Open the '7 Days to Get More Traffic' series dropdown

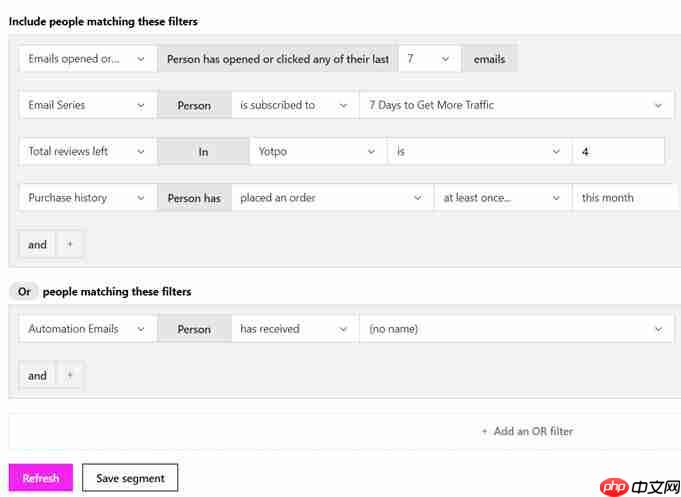click(516, 105)
